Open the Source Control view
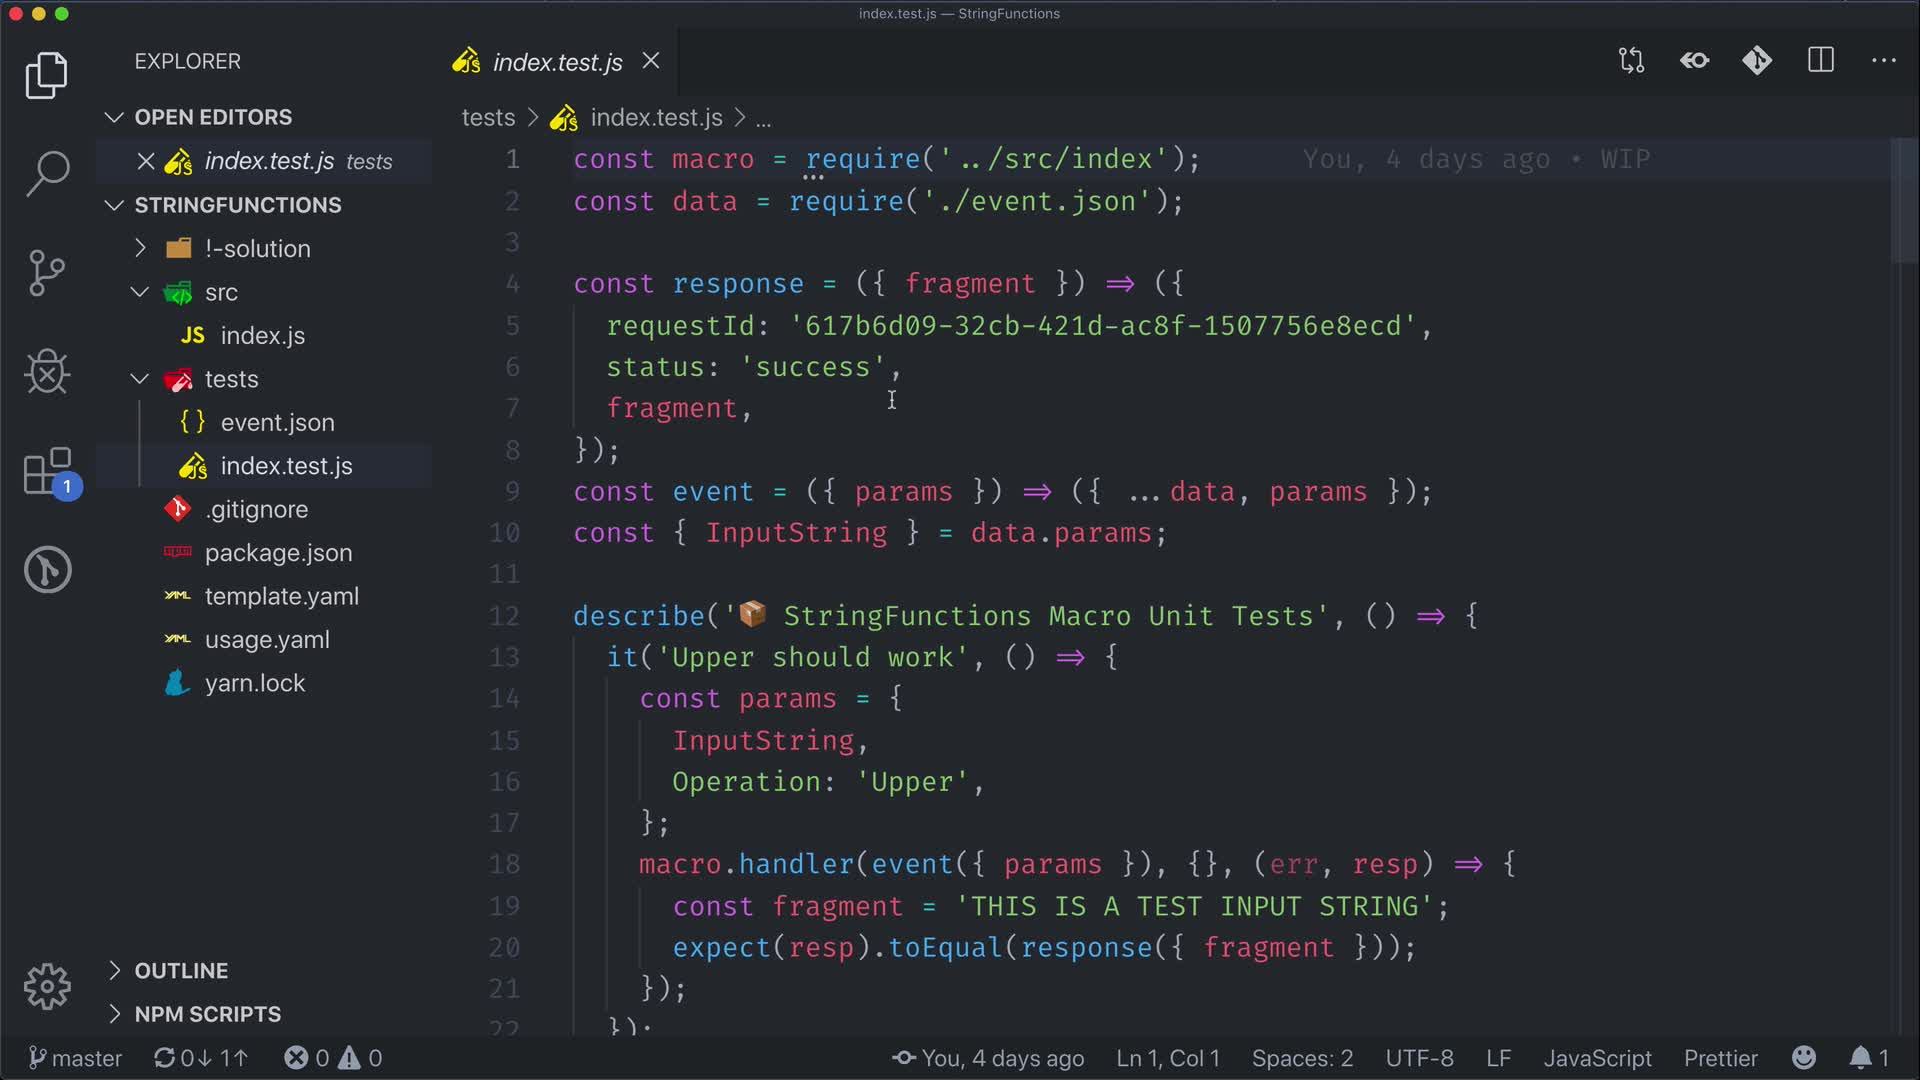1920x1080 pixels. pyautogui.click(x=47, y=273)
